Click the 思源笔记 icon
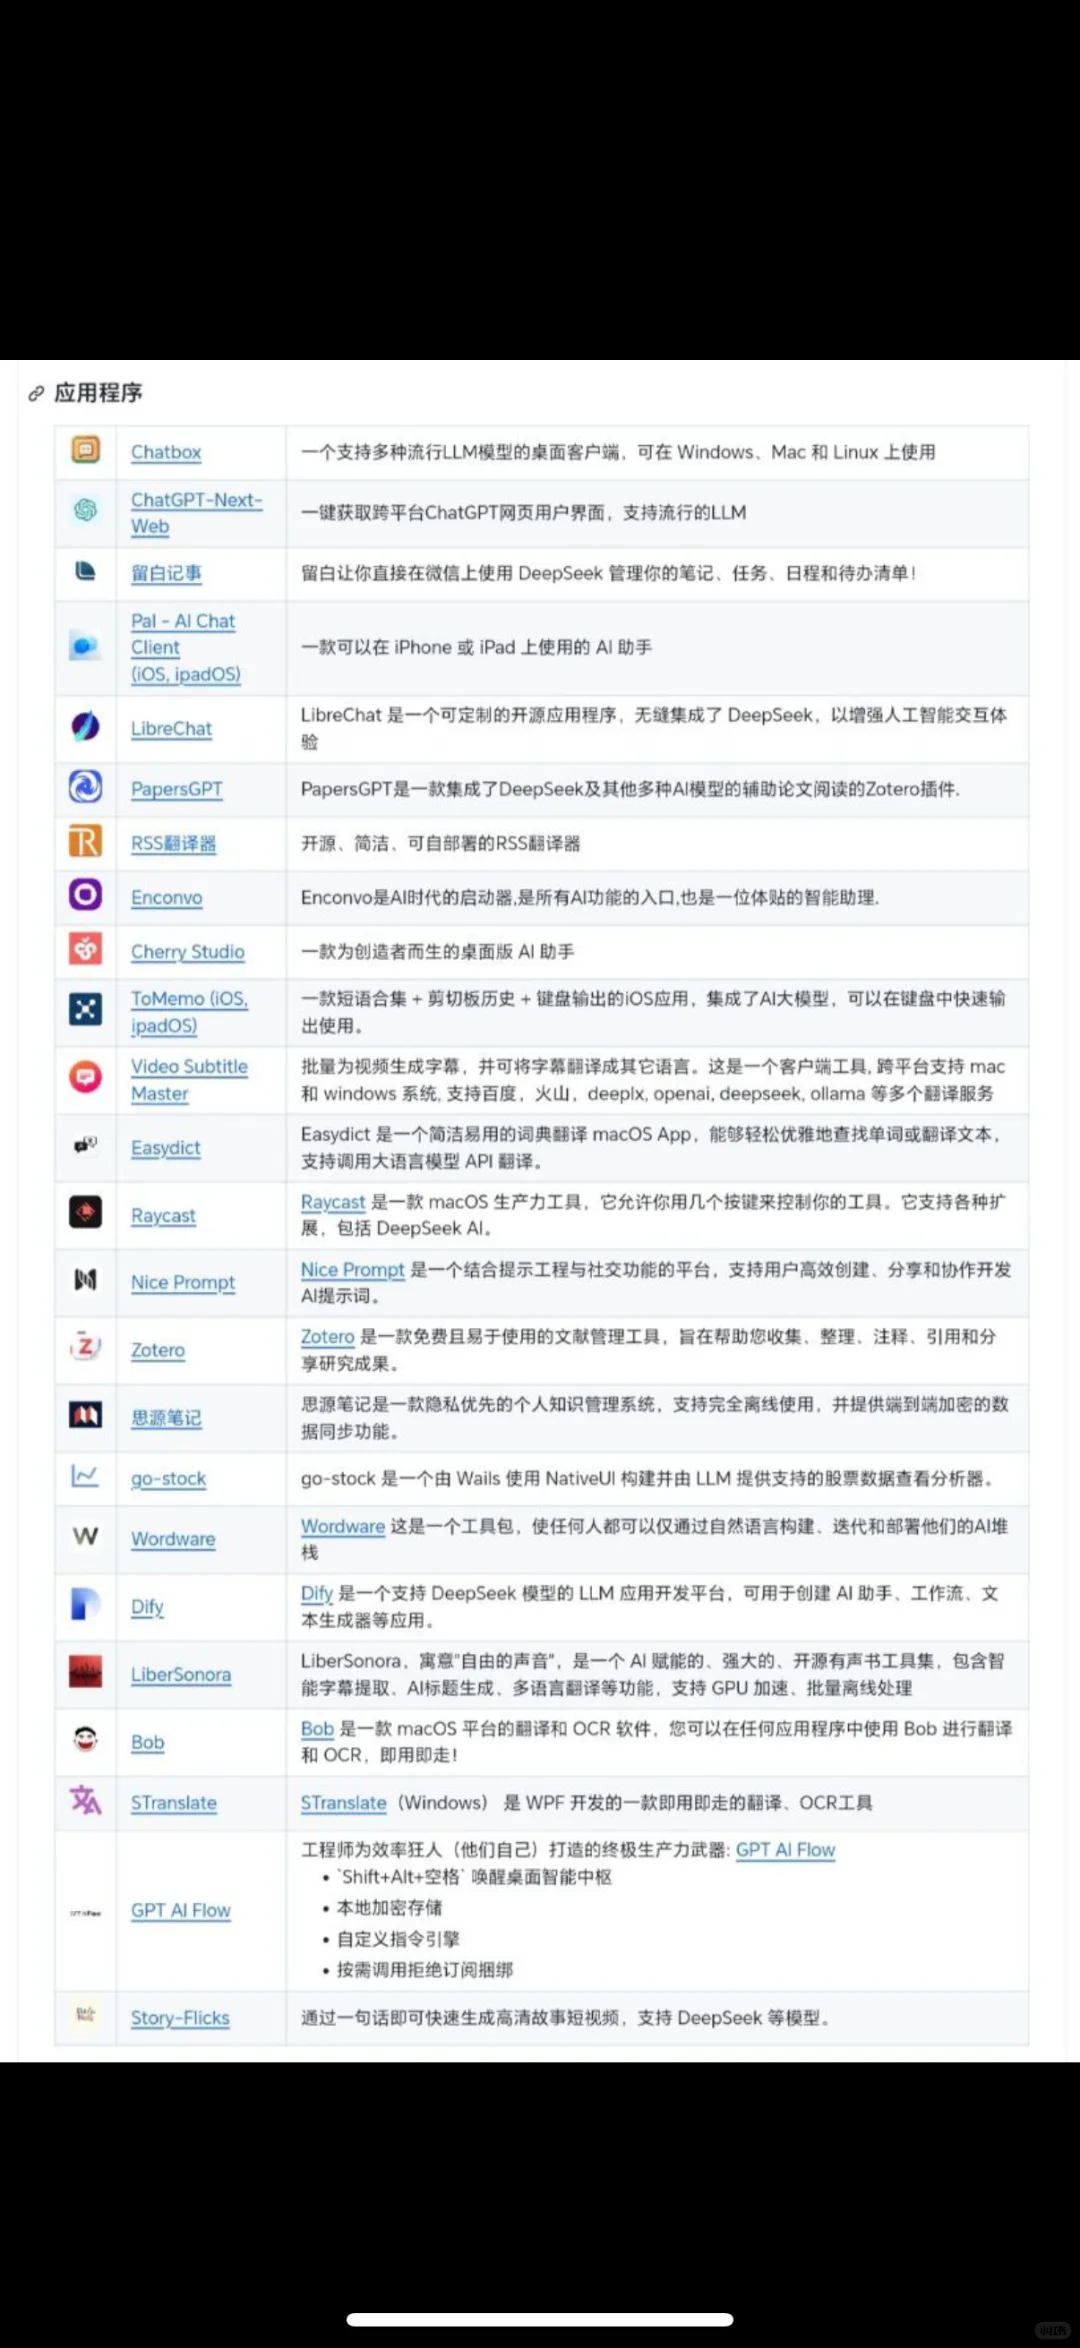Viewport: 1080px width, 2348px height. [x=85, y=1414]
